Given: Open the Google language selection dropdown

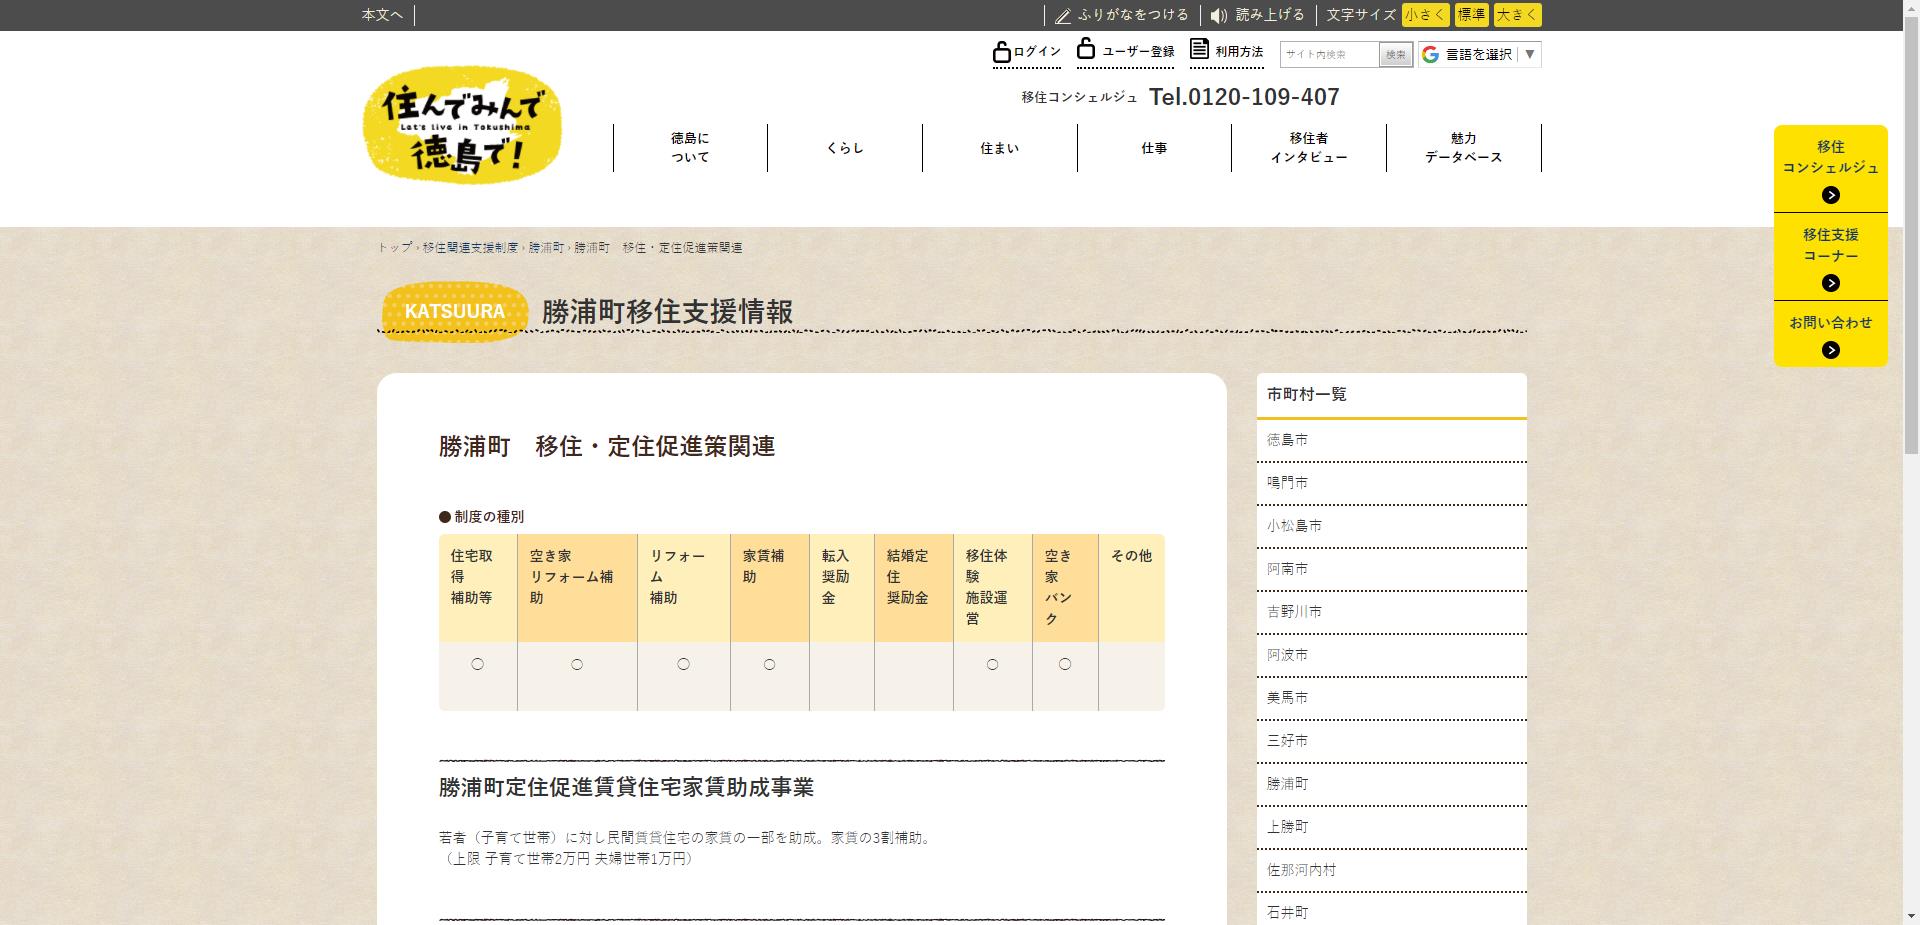Looking at the screenshot, I should 1479,54.
